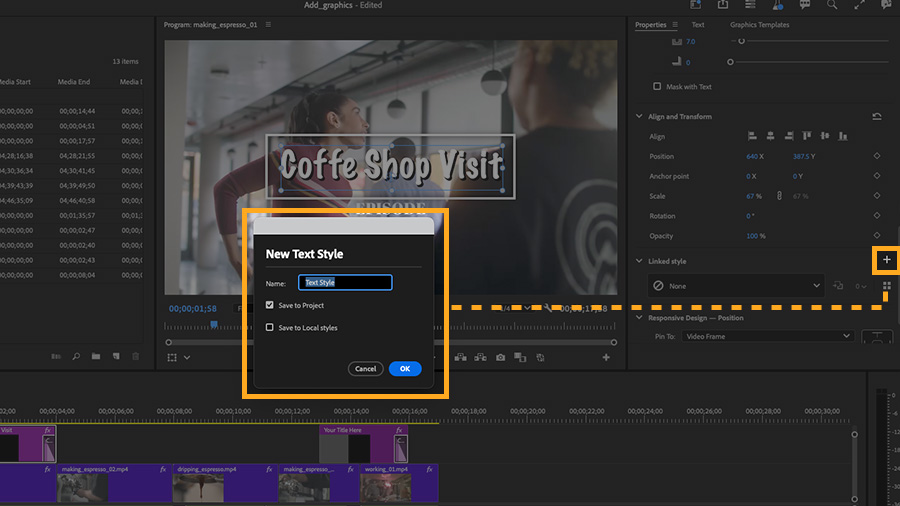Click the trash icon in Project panel
Screen dimensions: 900x506
point(135,356)
